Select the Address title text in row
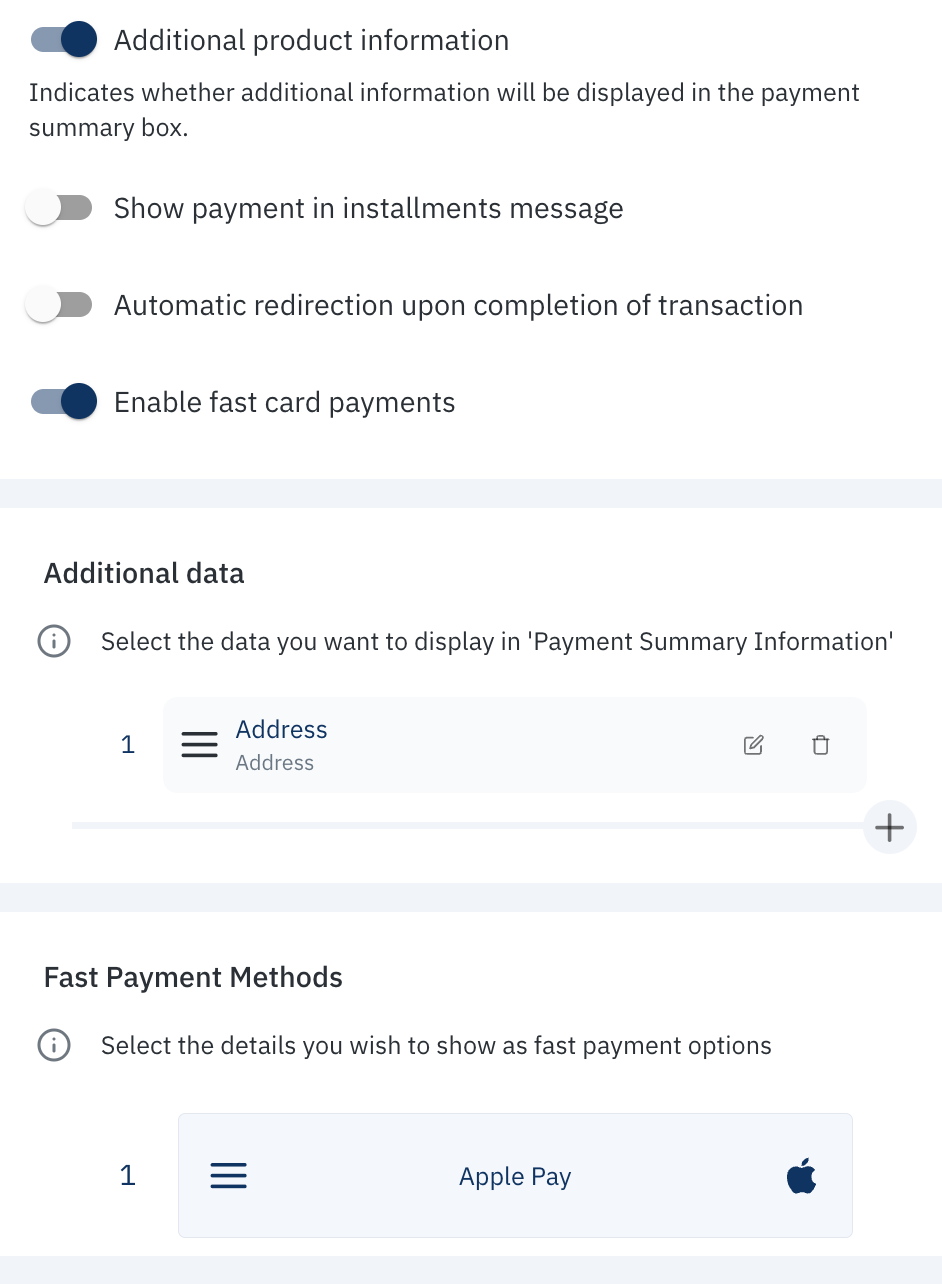The image size is (942, 1284). [281, 730]
